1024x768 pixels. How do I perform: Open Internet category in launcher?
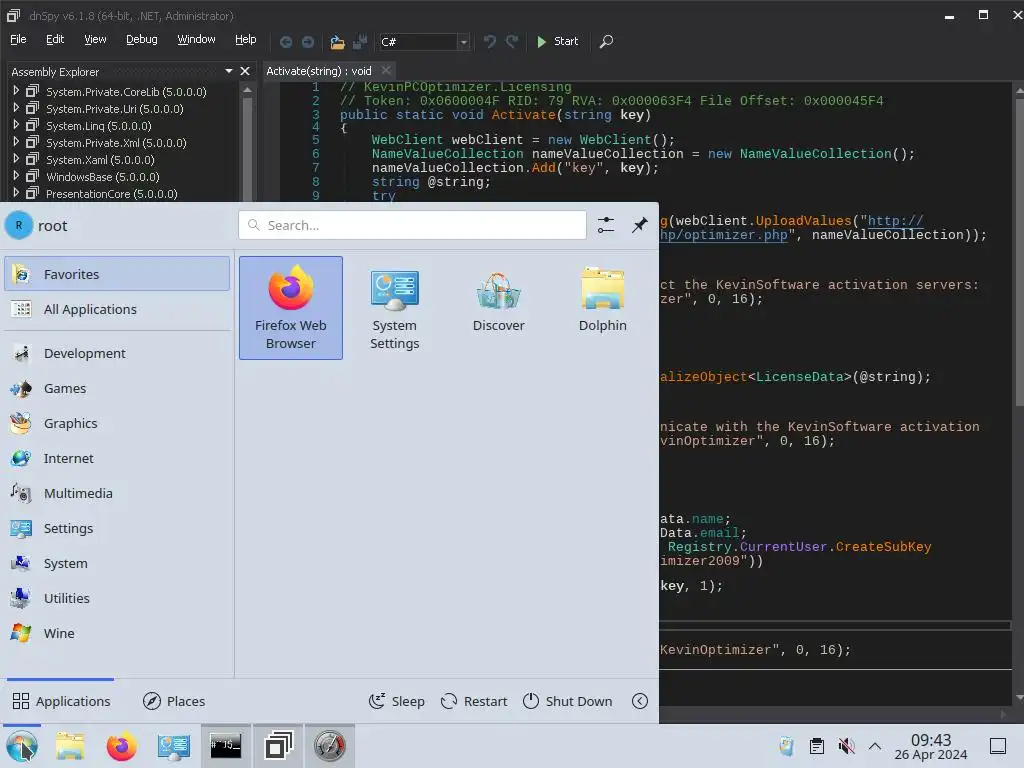[x=117, y=458]
